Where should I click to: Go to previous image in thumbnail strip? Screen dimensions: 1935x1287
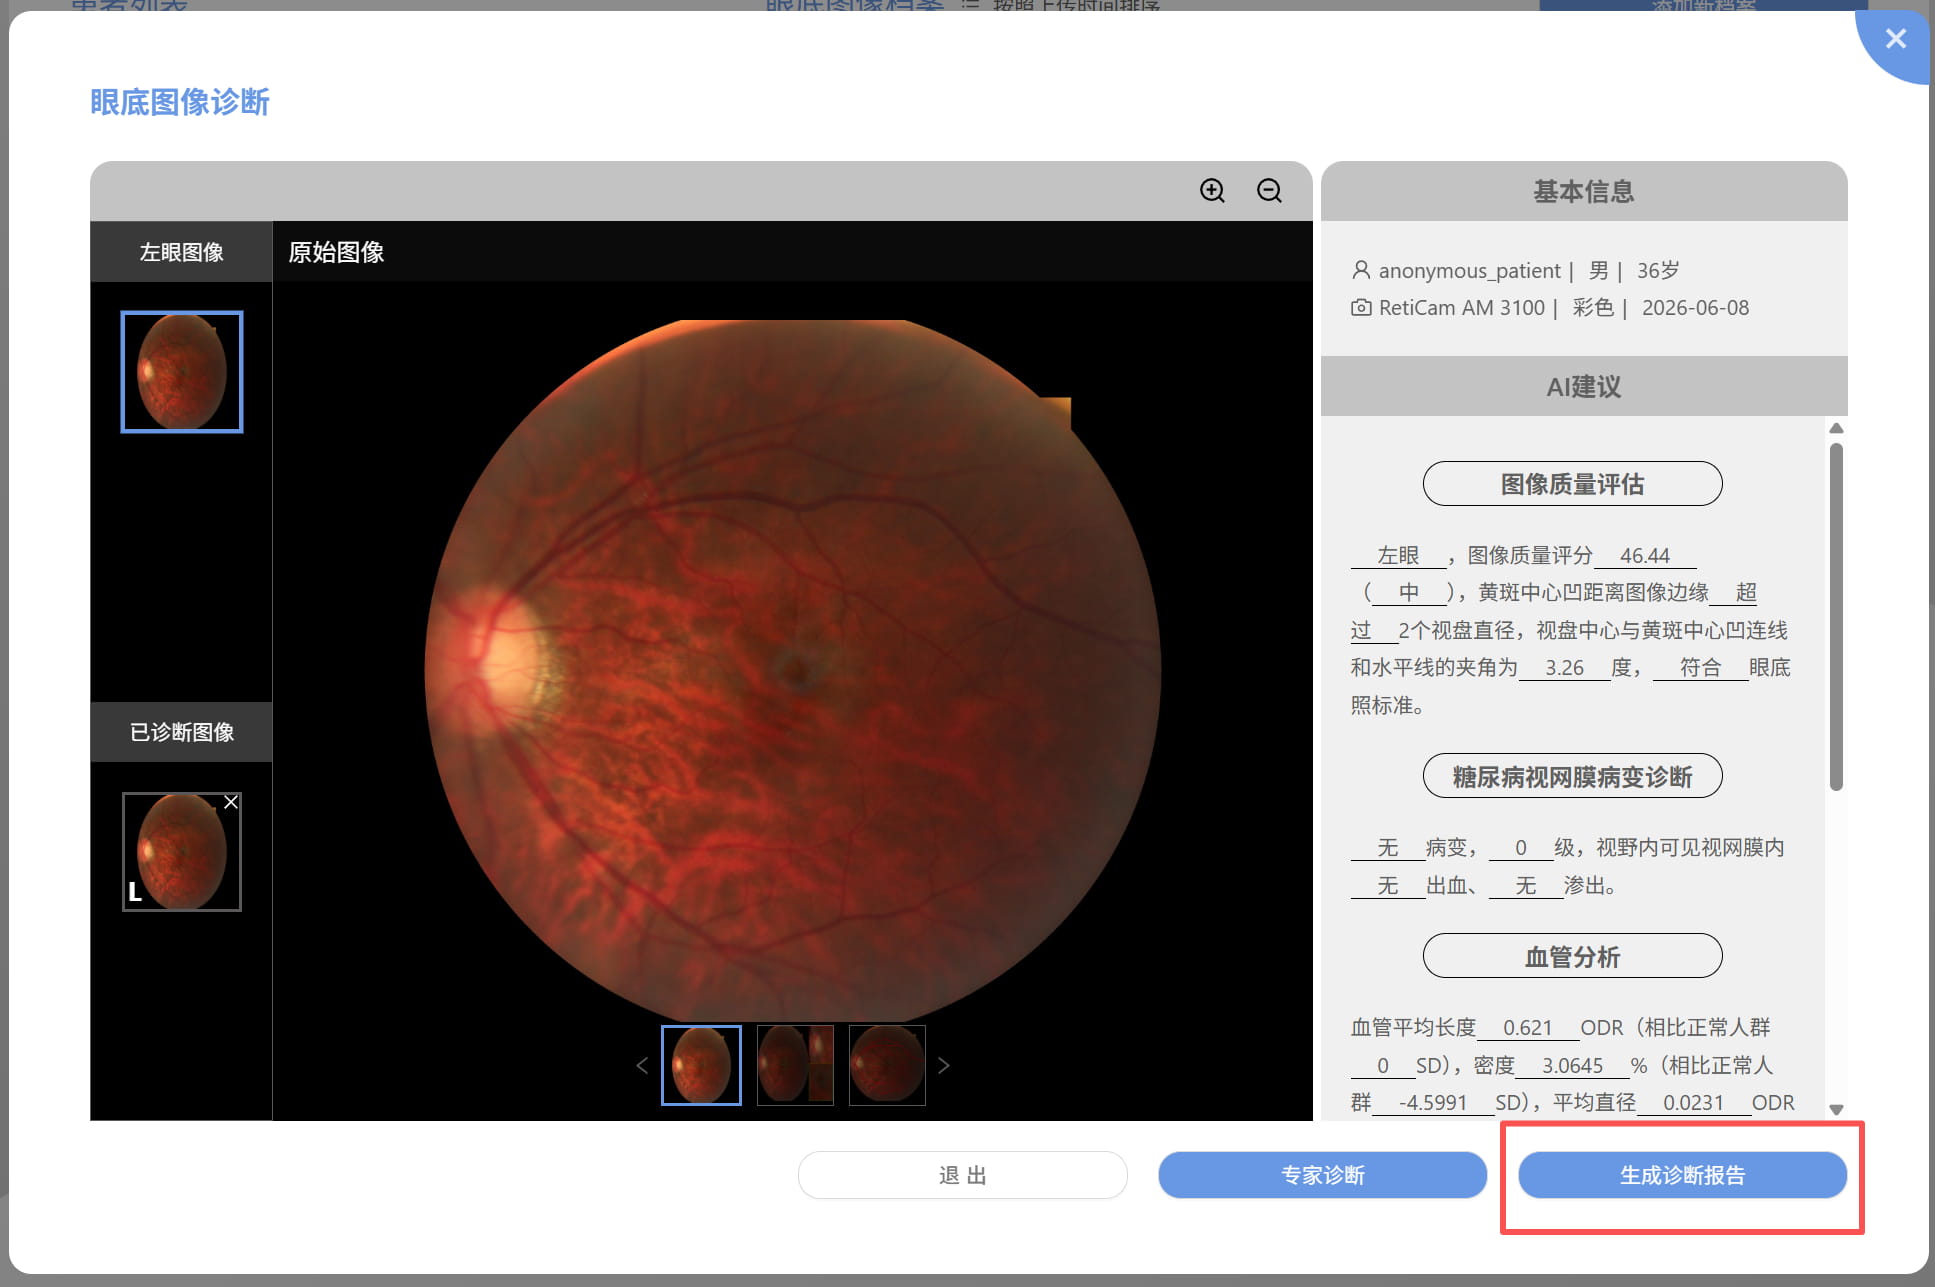click(642, 1066)
